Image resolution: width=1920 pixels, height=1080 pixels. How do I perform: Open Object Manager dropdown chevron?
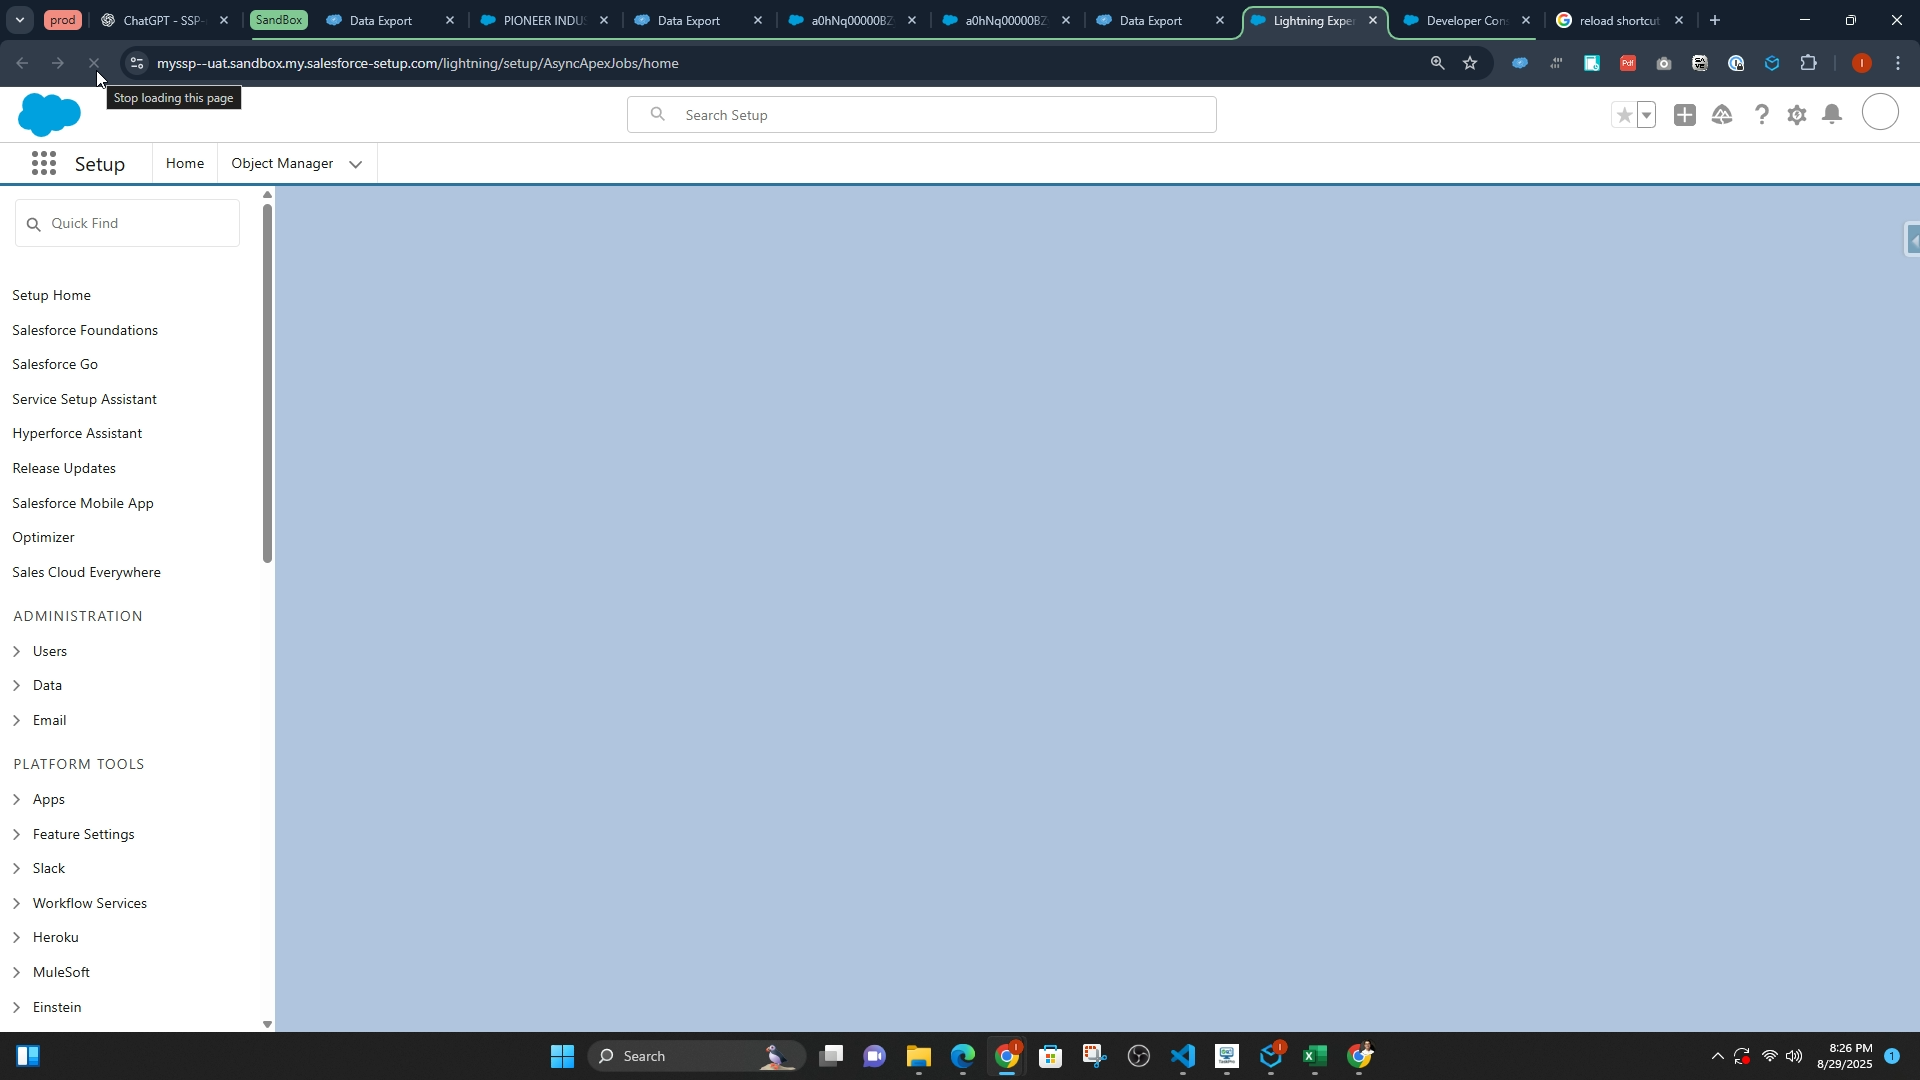coord(355,165)
